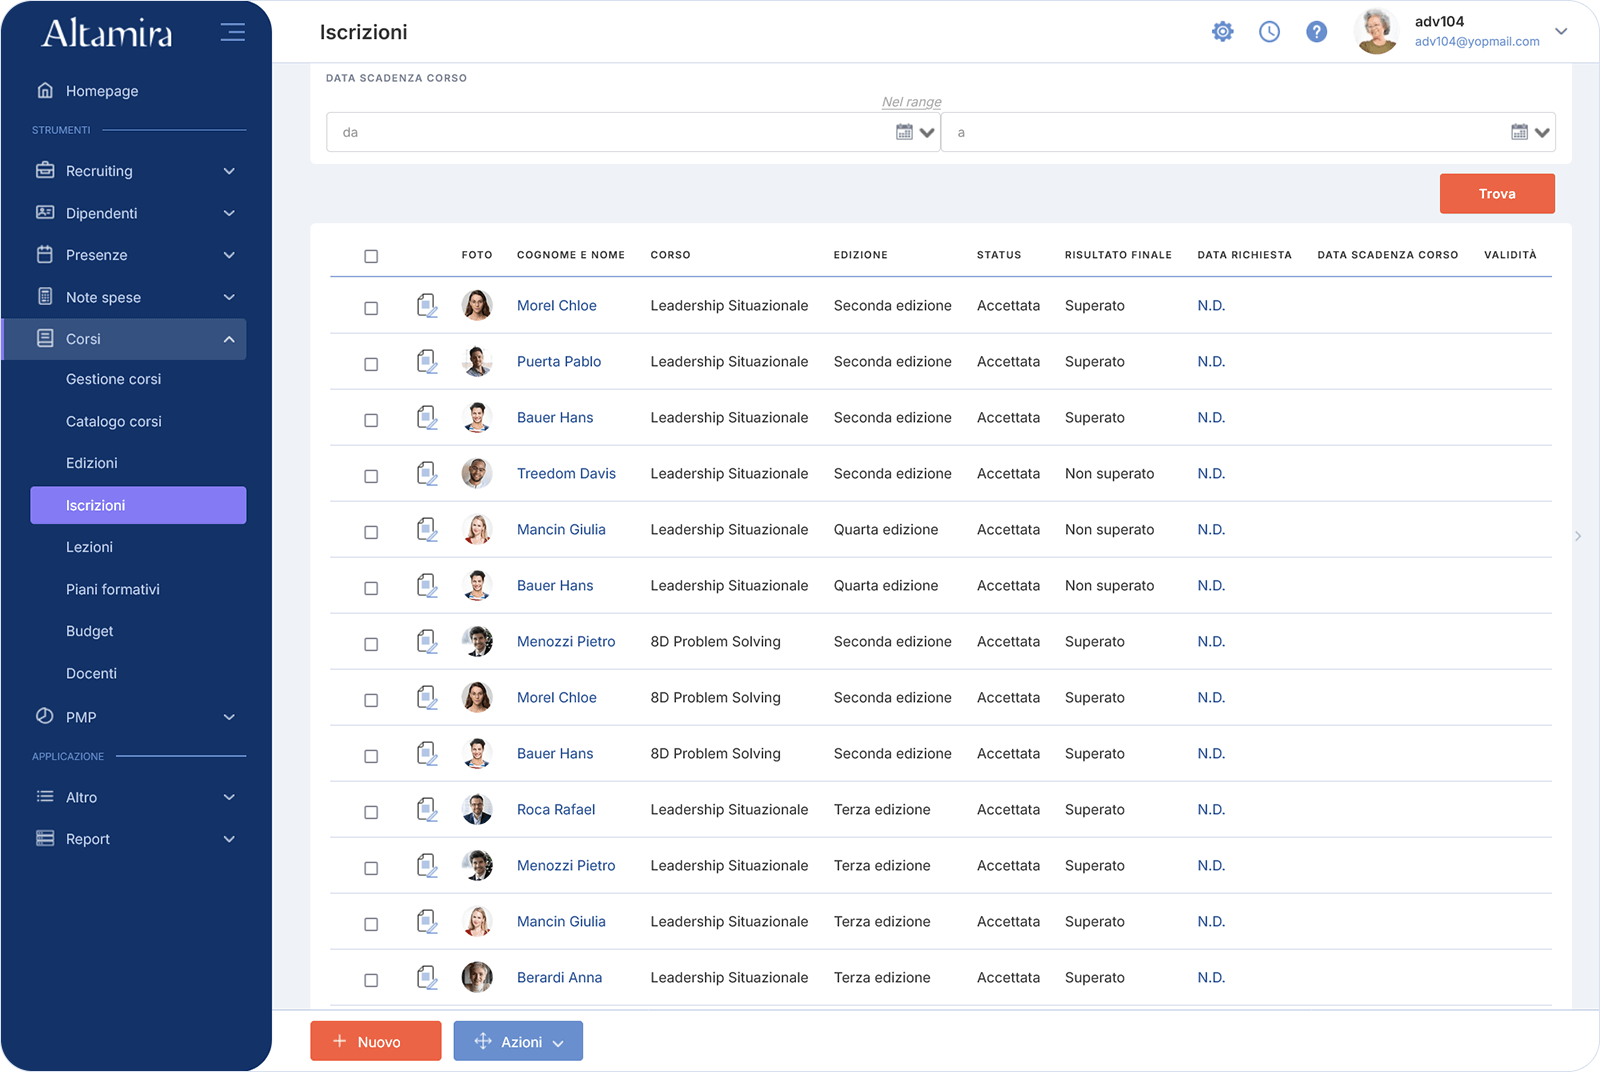Image resolution: width=1600 pixels, height=1072 pixels.
Task: Open the Azioni dropdown button
Action: pyautogui.click(x=518, y=1041)
